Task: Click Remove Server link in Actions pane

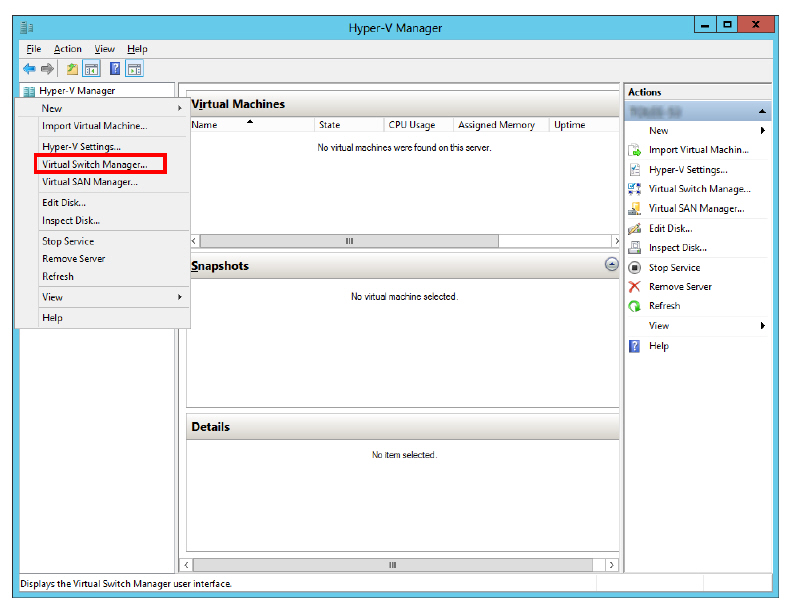Action: coord(680,287)
